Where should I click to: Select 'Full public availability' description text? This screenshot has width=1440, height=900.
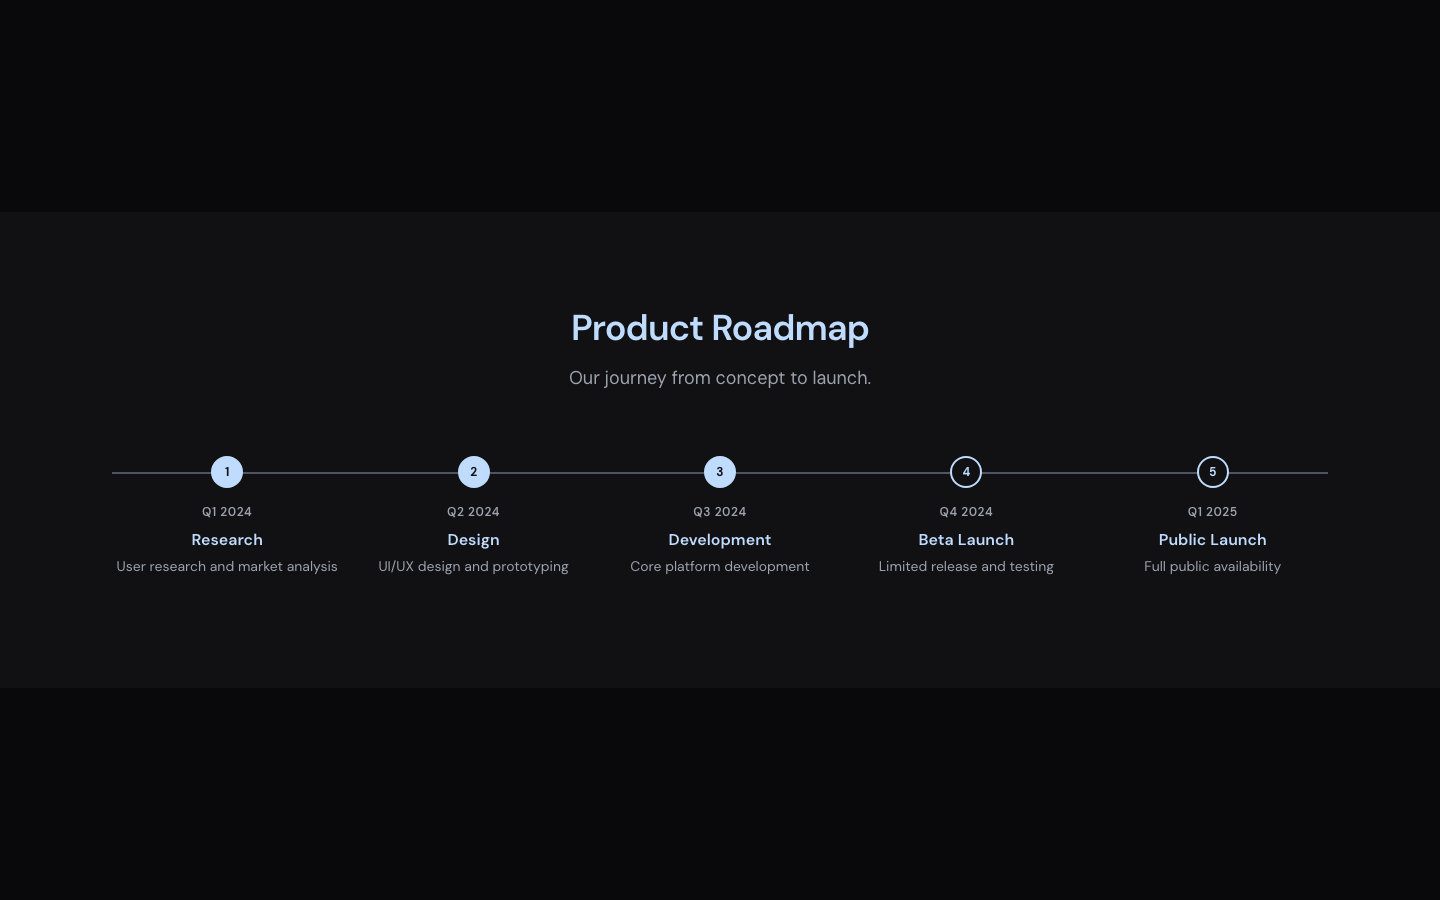1212,567
